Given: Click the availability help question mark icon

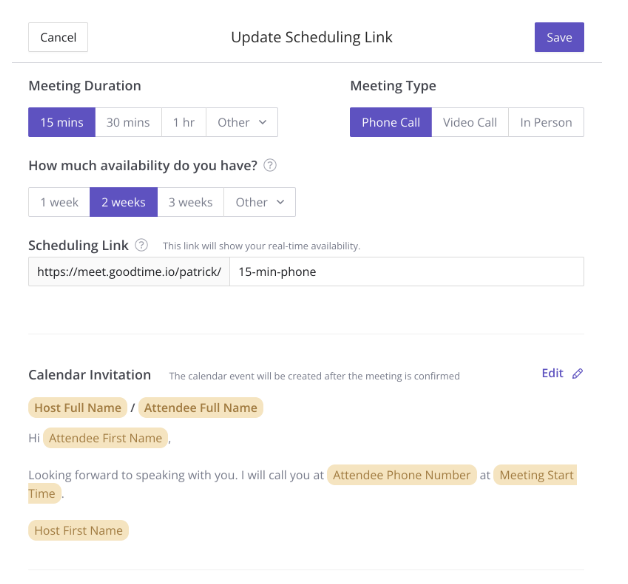Looking at the screenshot, I should [x=270, y=165].
